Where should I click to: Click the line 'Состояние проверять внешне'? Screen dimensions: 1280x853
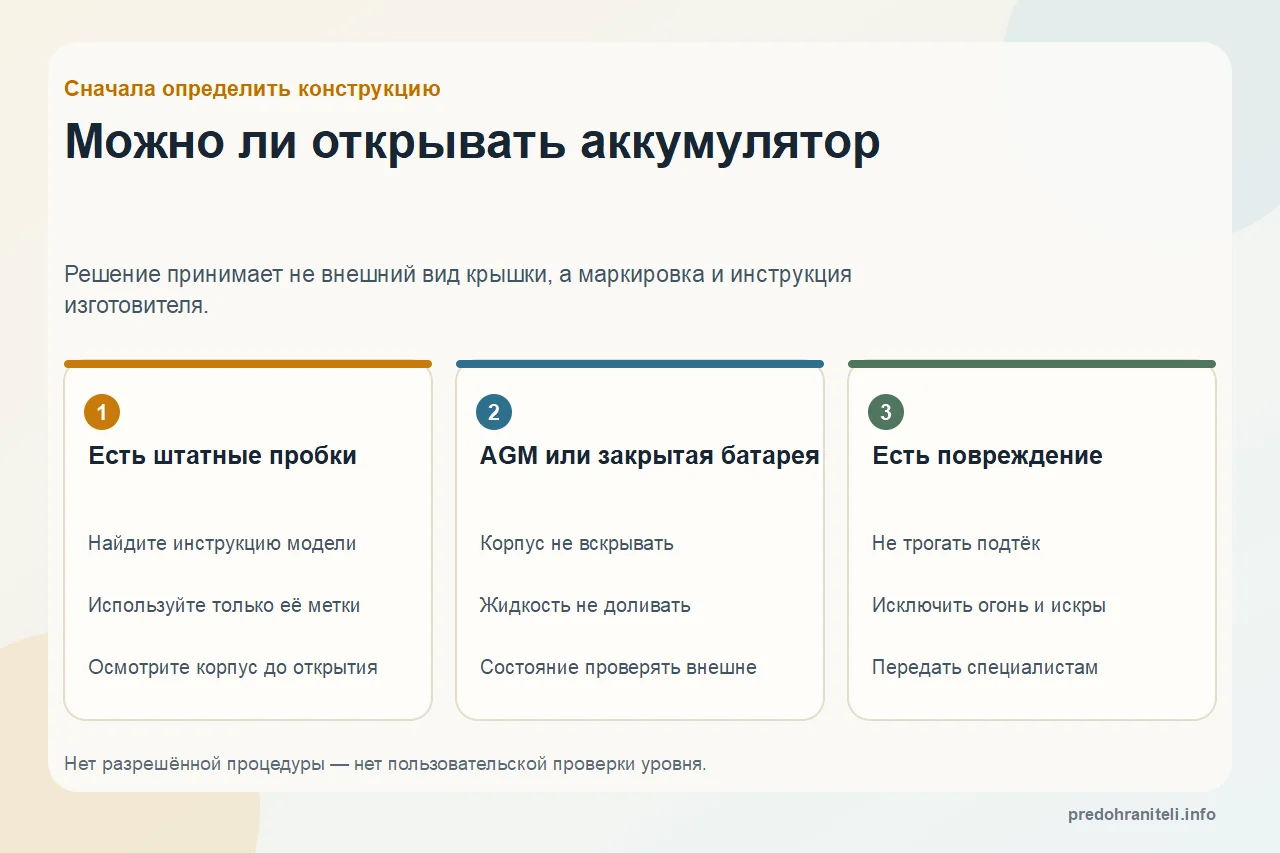tap(618, 668)
